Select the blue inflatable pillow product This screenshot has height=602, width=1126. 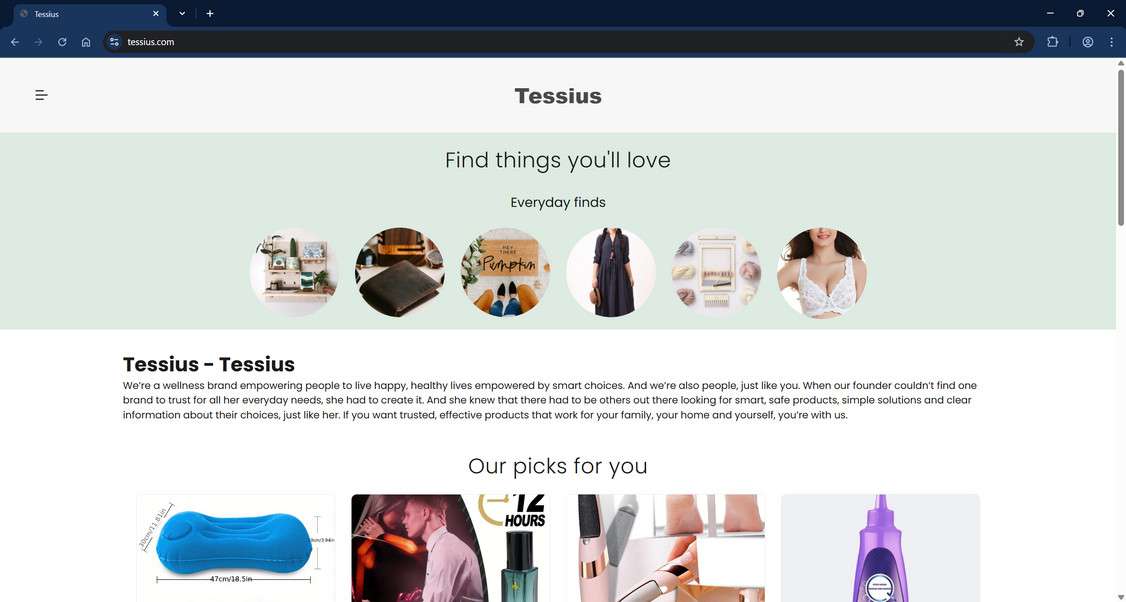[236, 547]
